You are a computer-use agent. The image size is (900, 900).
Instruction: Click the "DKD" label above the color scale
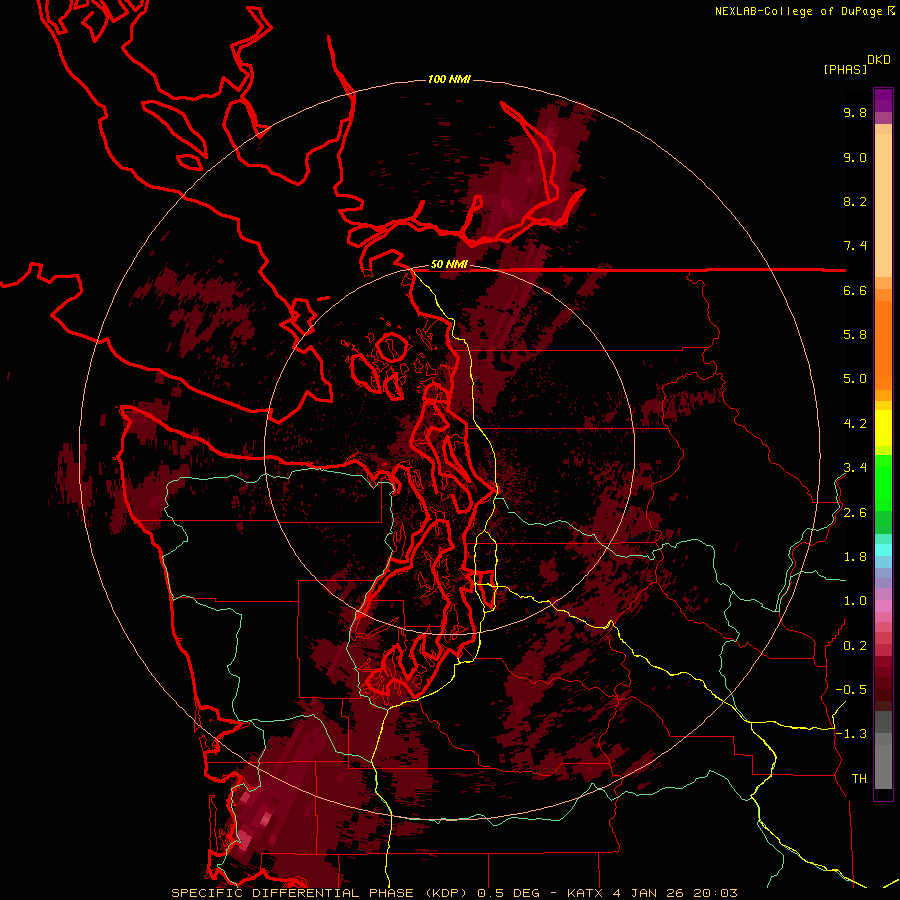pos(879,60)
